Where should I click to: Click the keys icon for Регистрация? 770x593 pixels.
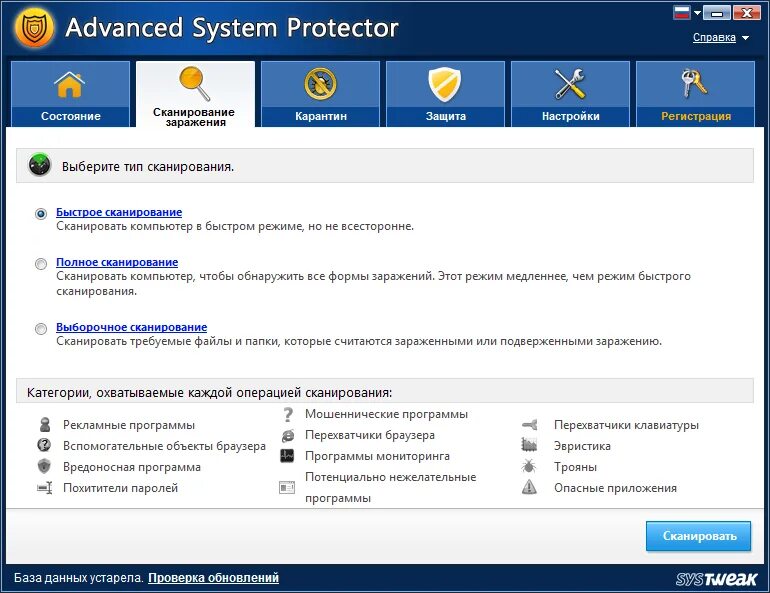(x=694, y=83)
